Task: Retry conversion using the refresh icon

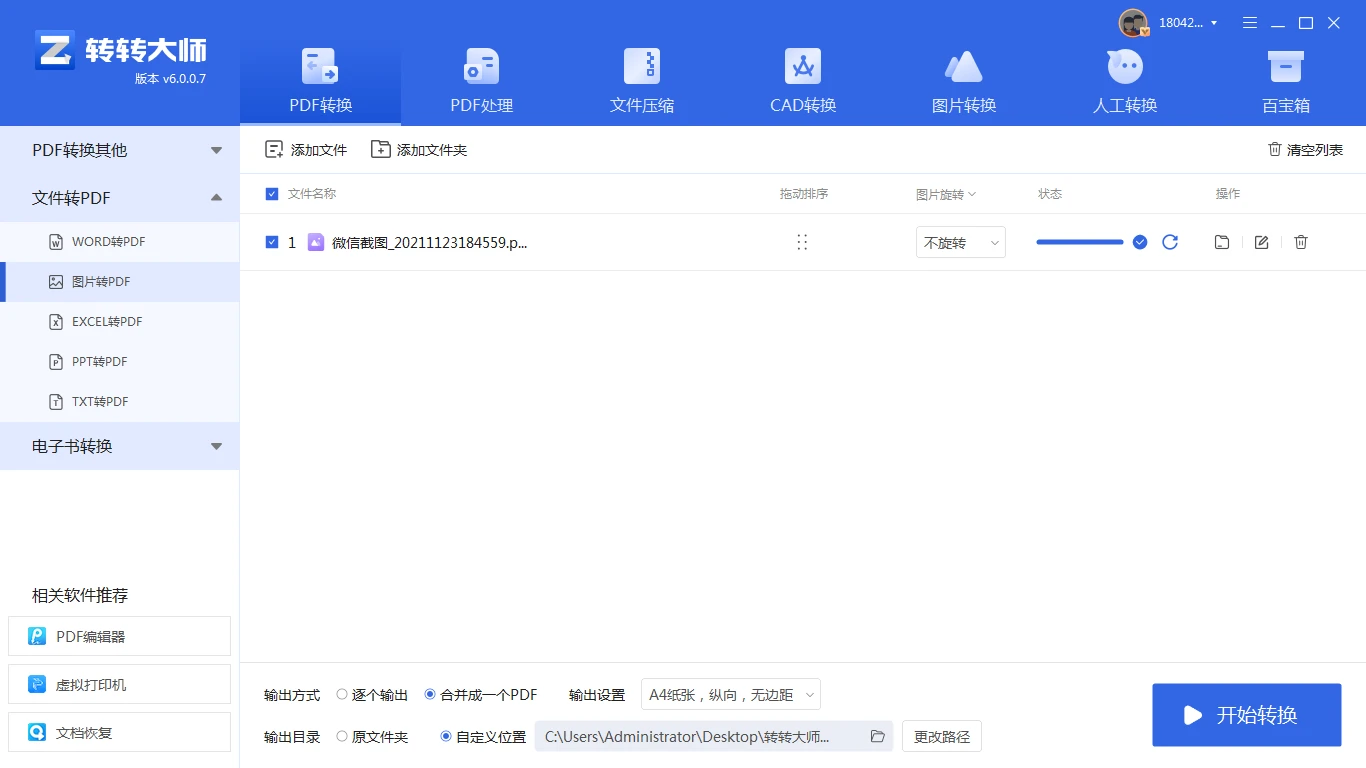Action: (1170, 241)
